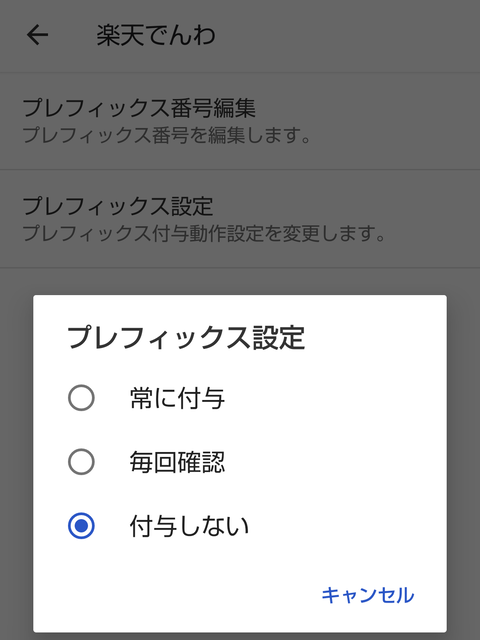
Task: Tap the back arrow icon
Action: [x=38, y=35]
